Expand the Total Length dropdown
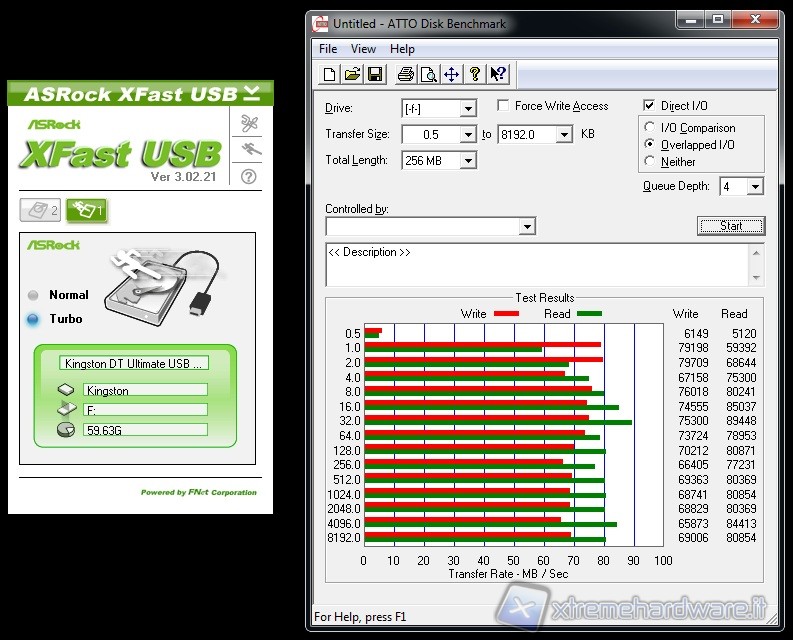 click(468, 160)
